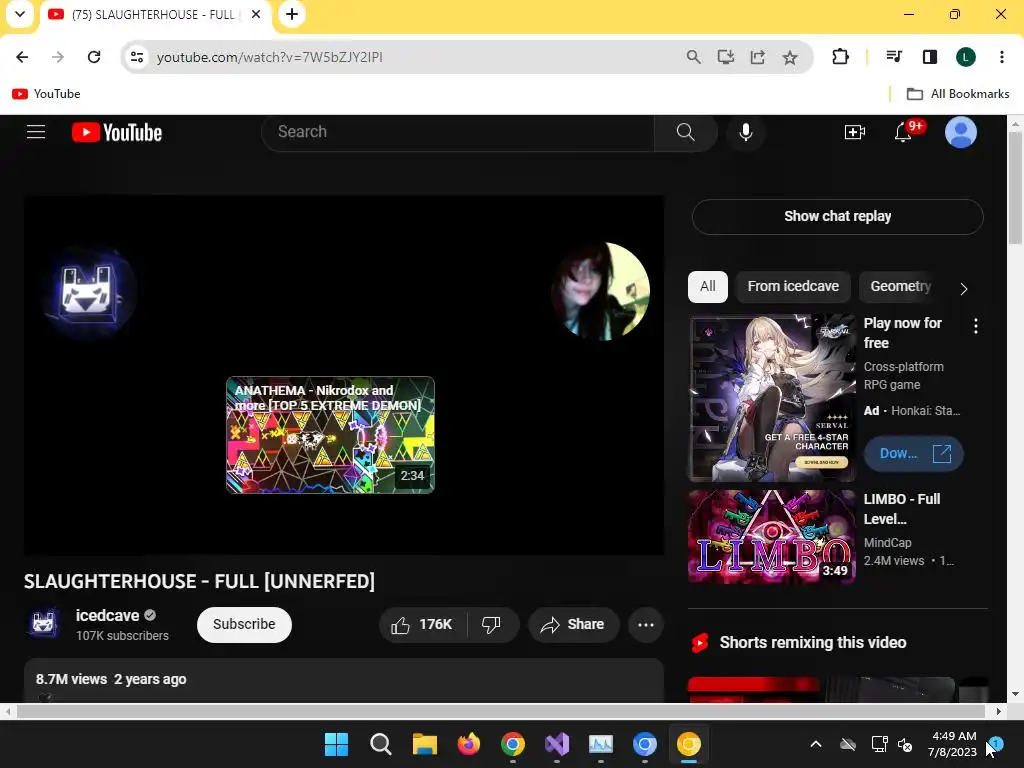Open the Create video icon
This screenshot has height=768, width=1024.
[854, 132]
